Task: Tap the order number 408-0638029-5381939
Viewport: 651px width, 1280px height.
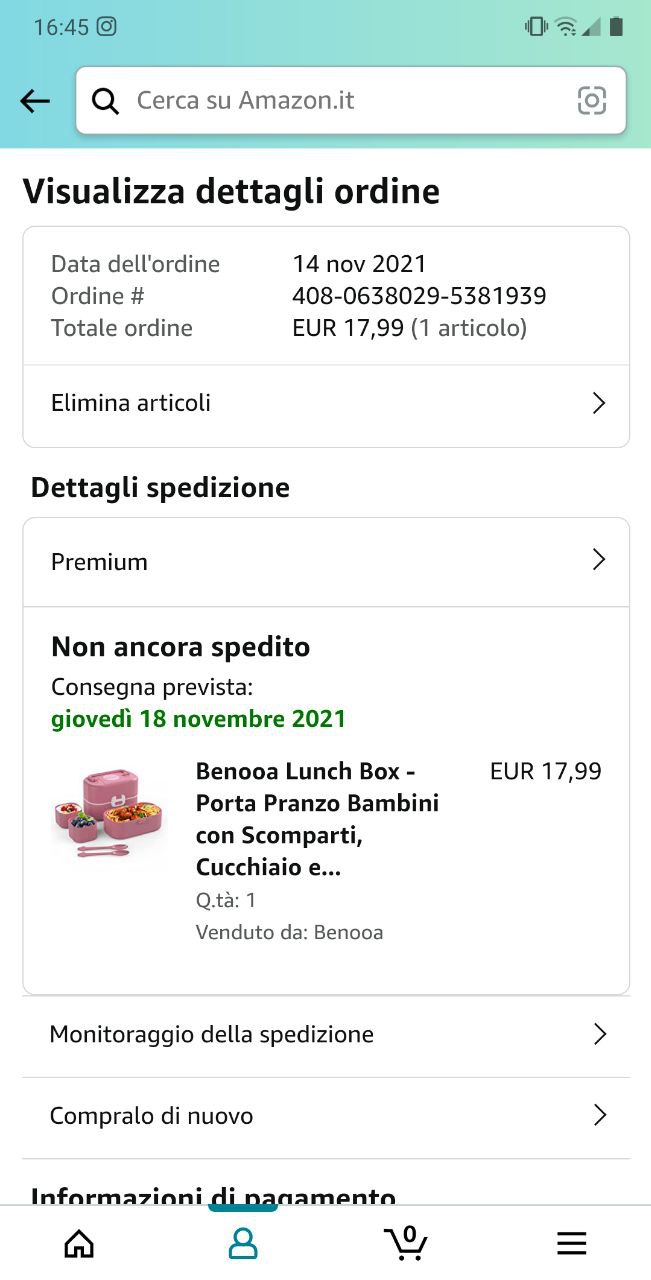Action: pyautogui.click(x=419, y=296)
